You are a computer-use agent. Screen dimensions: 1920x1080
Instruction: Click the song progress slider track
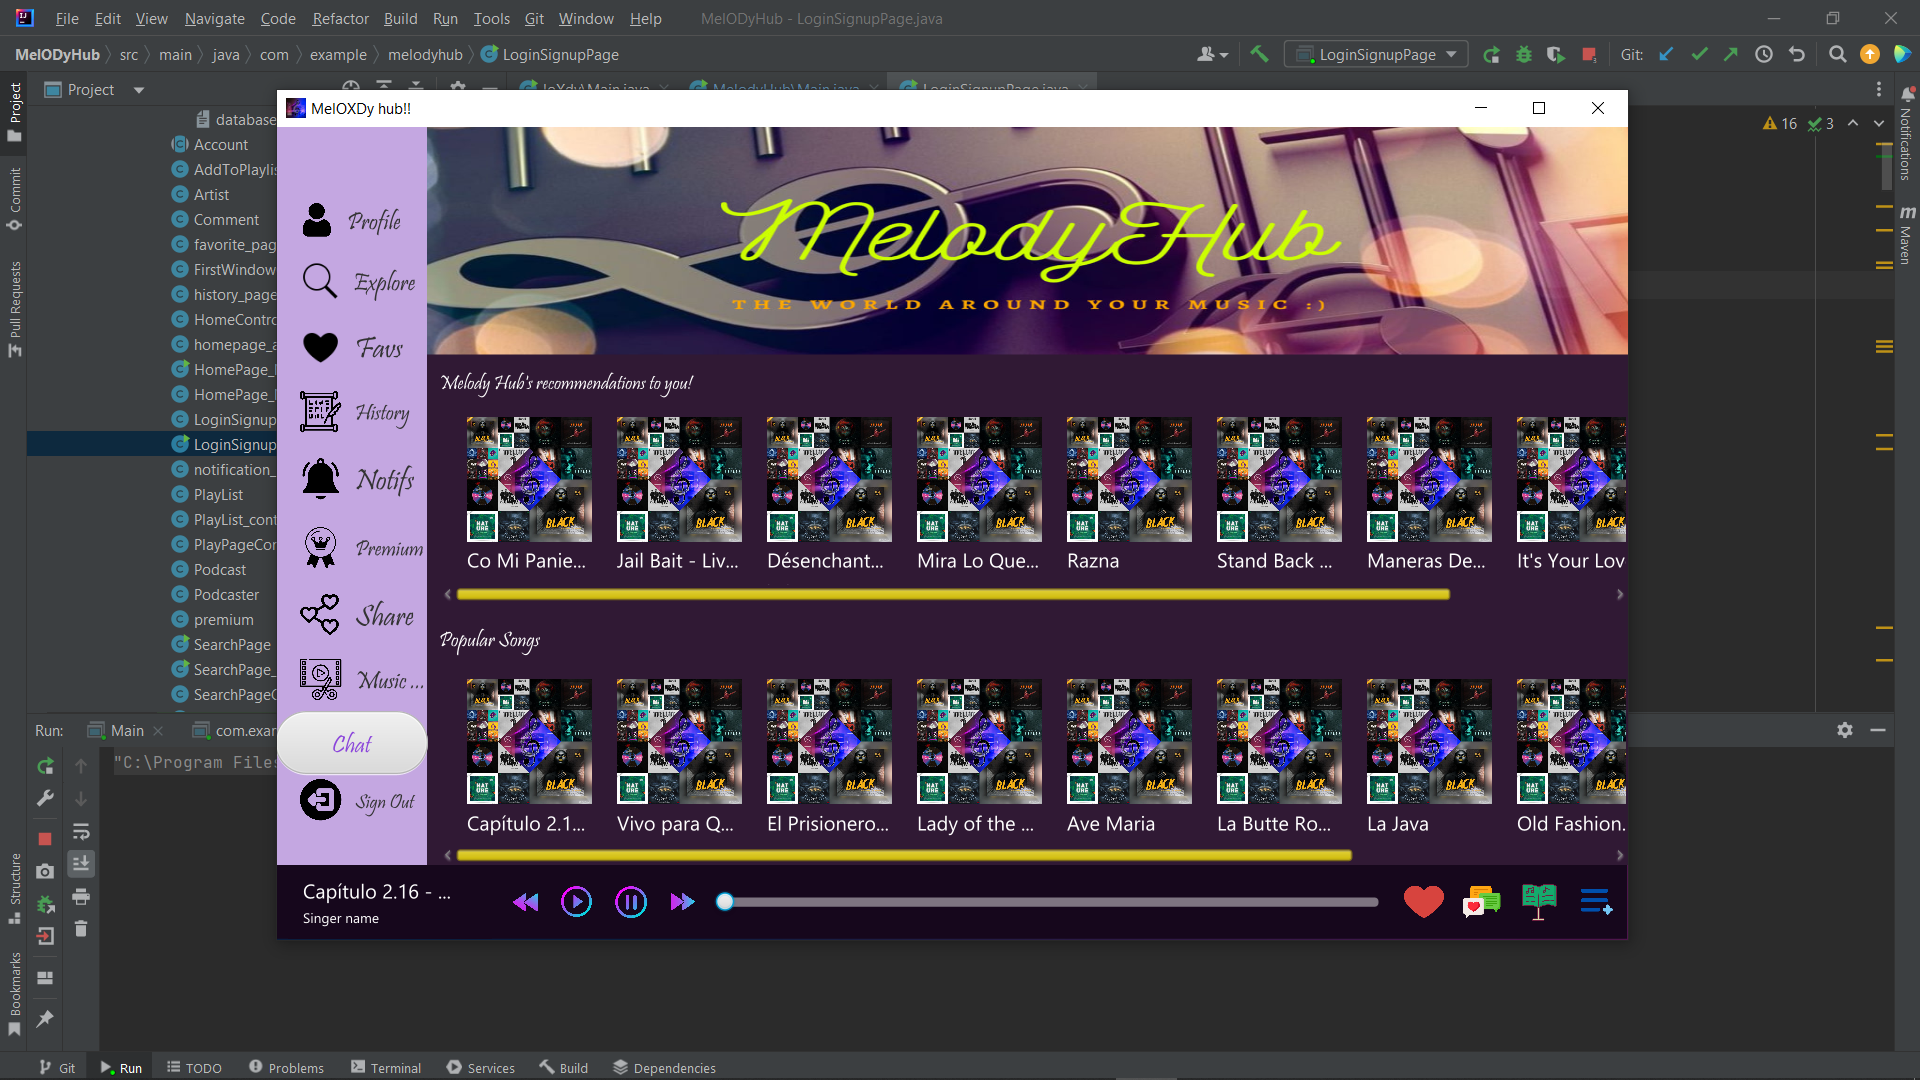(x=1050, y=902)
